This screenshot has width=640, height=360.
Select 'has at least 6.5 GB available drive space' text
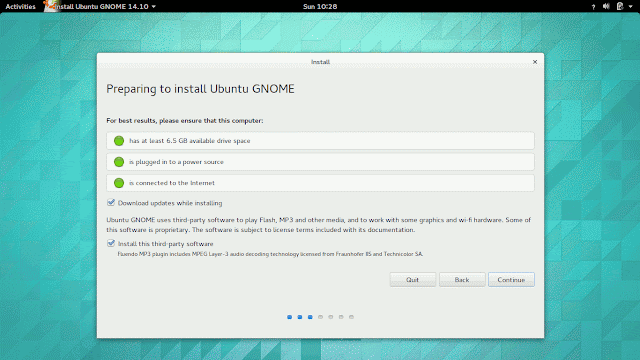(189, 141)
